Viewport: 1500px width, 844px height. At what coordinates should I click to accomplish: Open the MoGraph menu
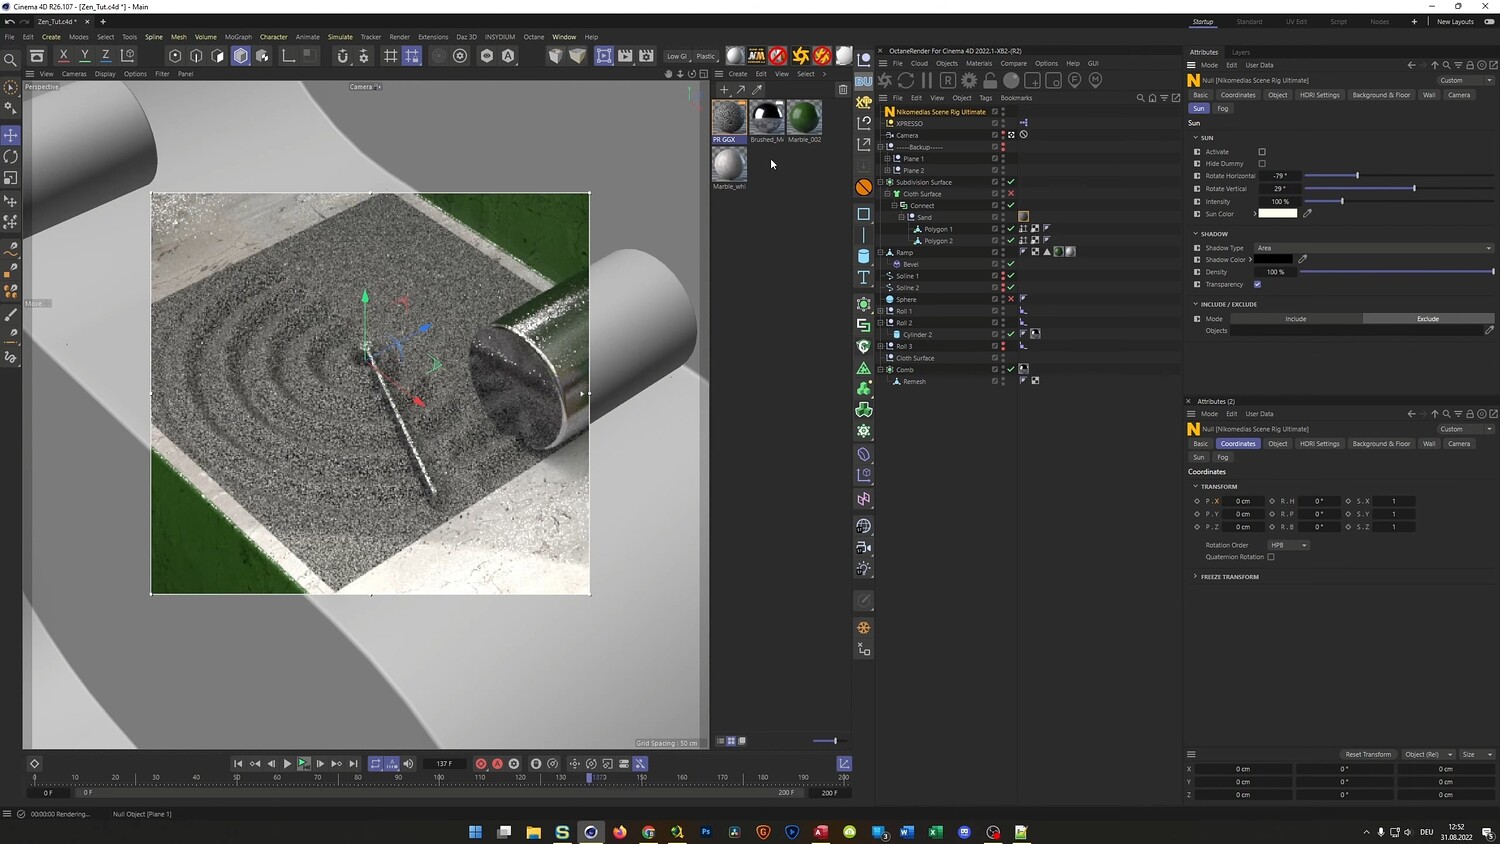238,37
